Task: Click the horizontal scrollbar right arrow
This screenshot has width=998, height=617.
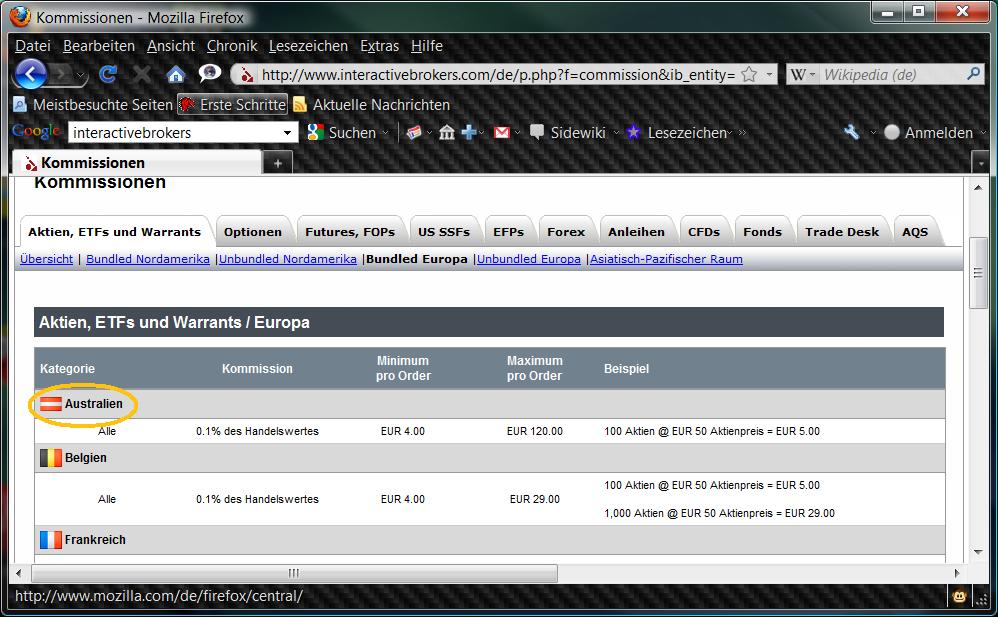Action: pos(957,573)
